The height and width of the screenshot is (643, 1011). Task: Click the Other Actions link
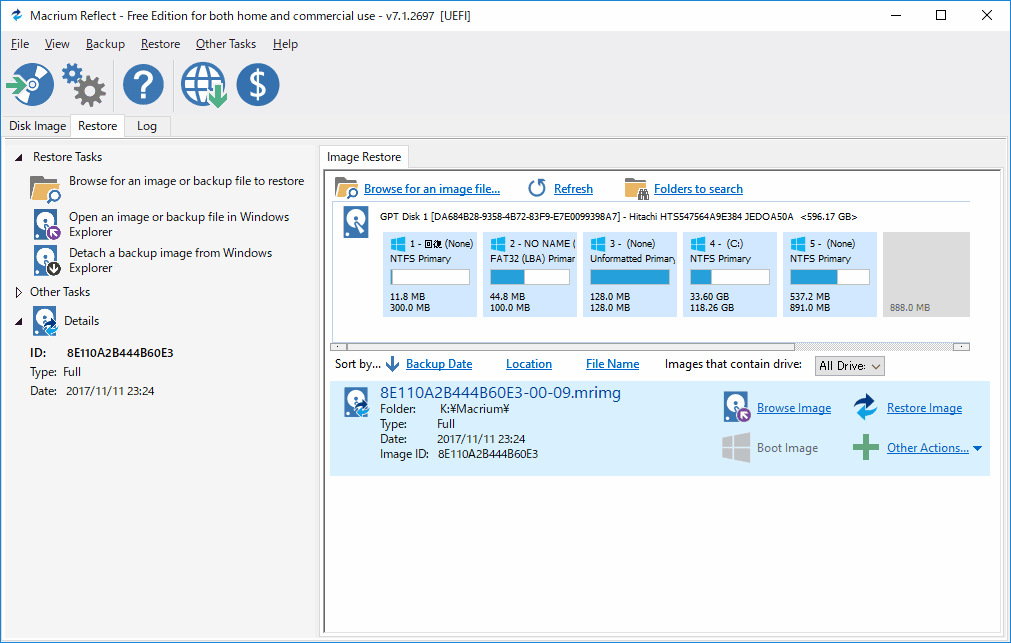click(x=928, y=448)
